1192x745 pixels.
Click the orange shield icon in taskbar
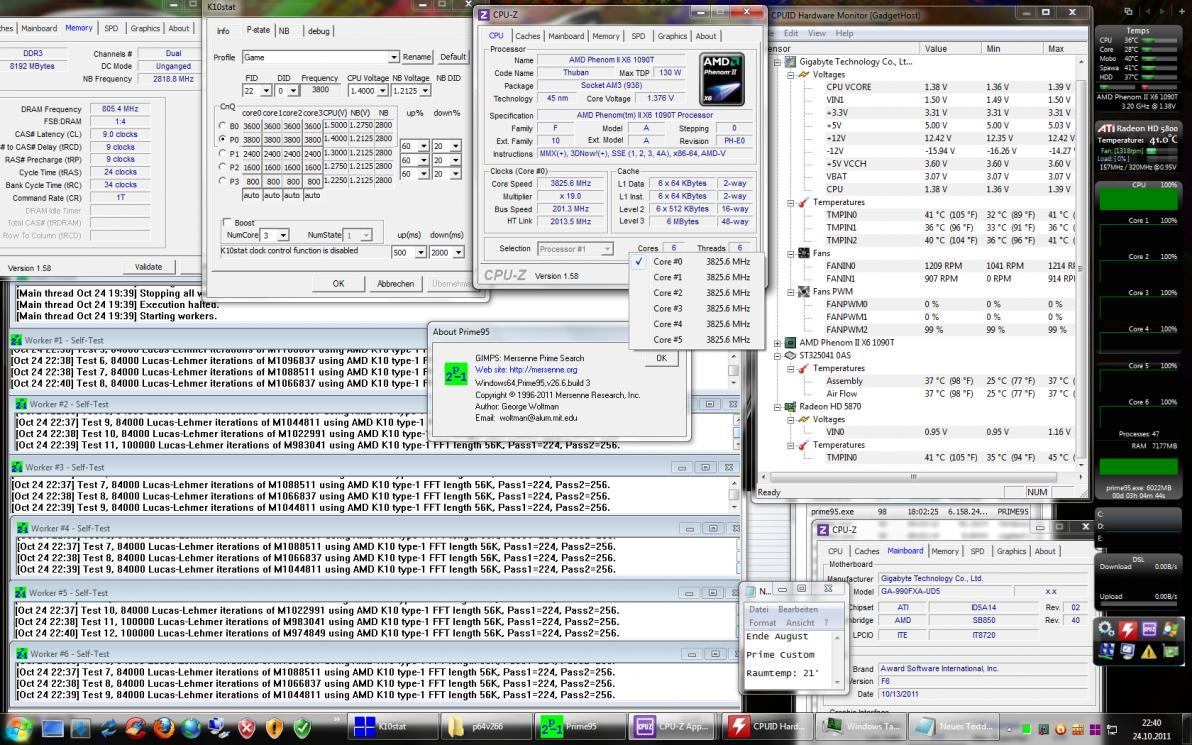tap(274, 728)
